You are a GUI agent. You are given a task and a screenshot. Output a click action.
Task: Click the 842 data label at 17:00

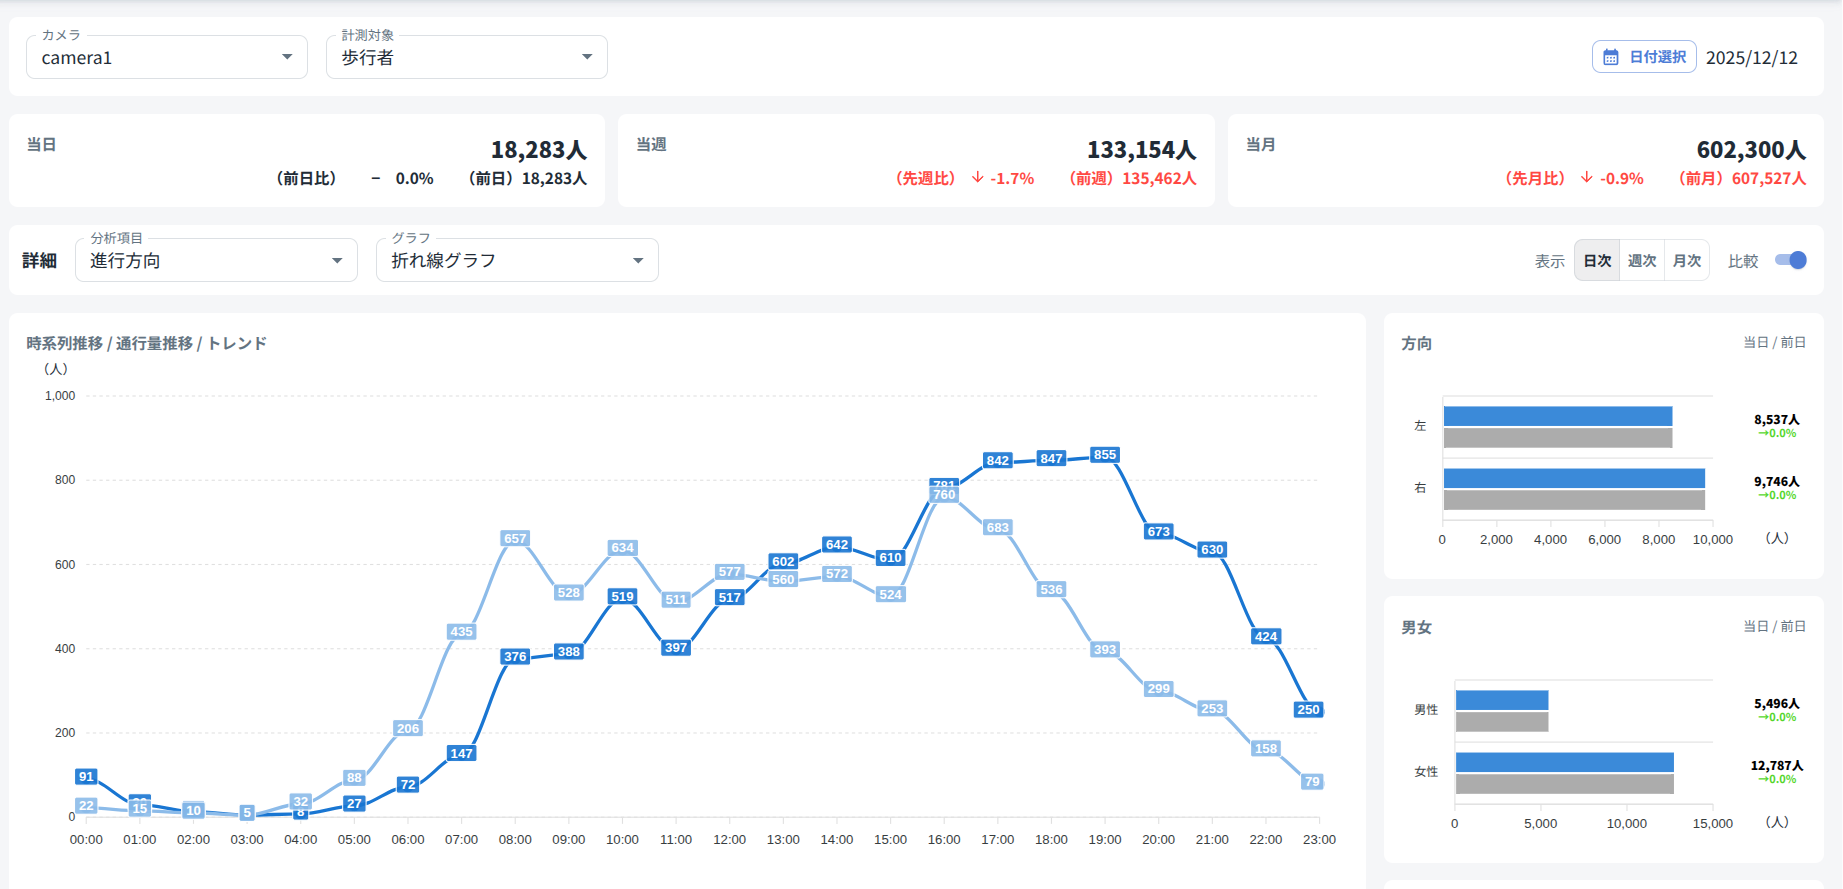tap(998, 461)
